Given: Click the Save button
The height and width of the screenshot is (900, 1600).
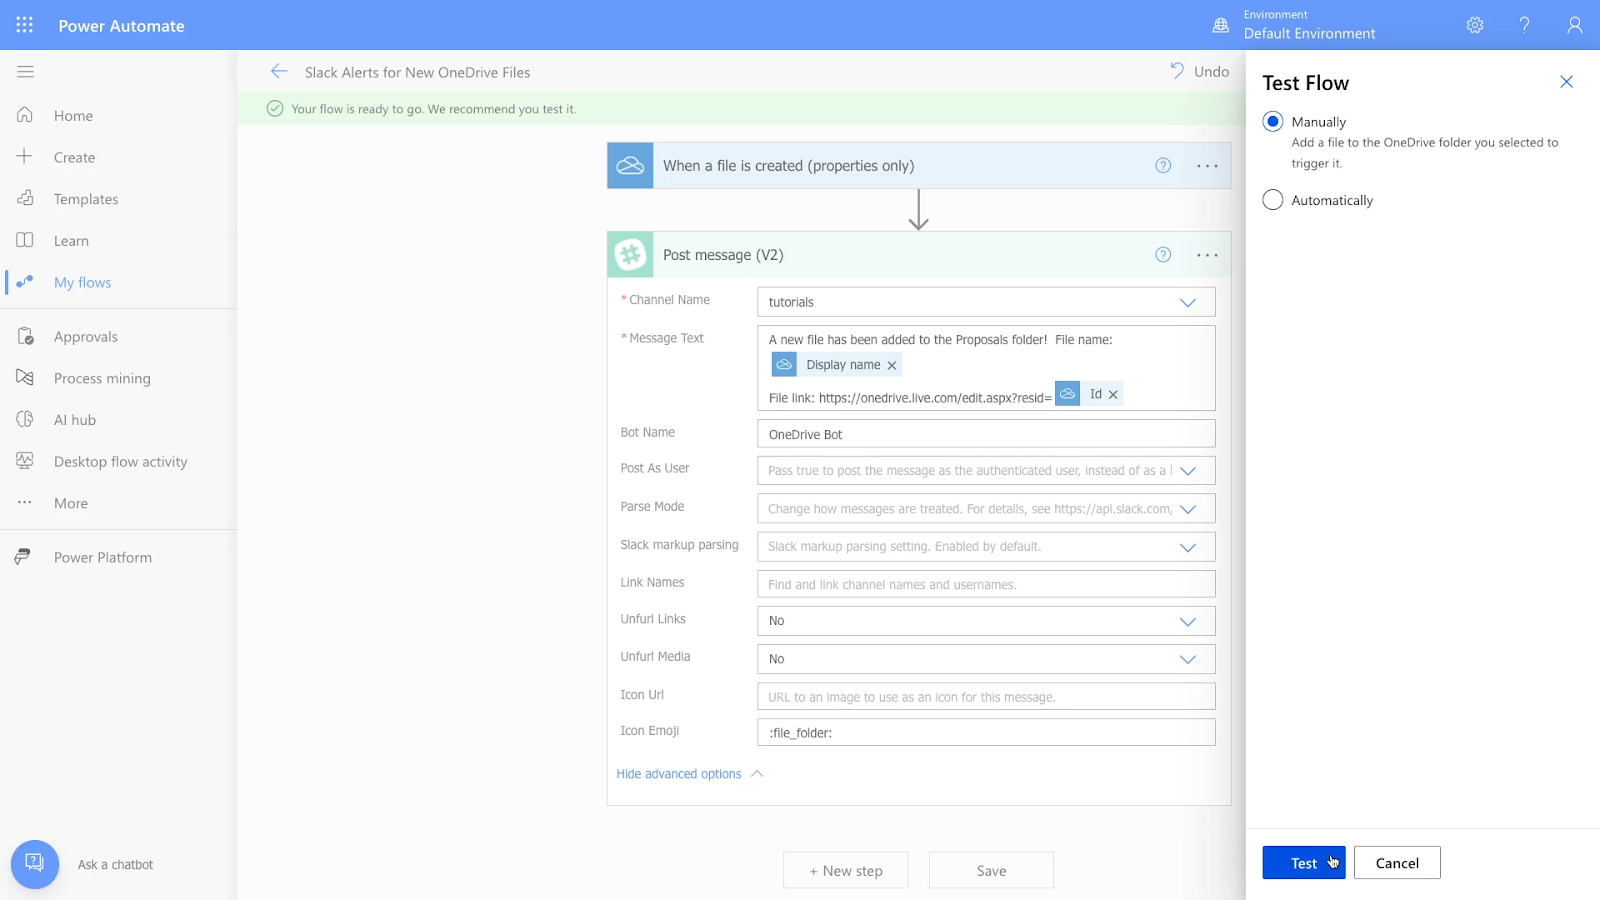Looking at the screenshot, I should (x=991, y=870).
